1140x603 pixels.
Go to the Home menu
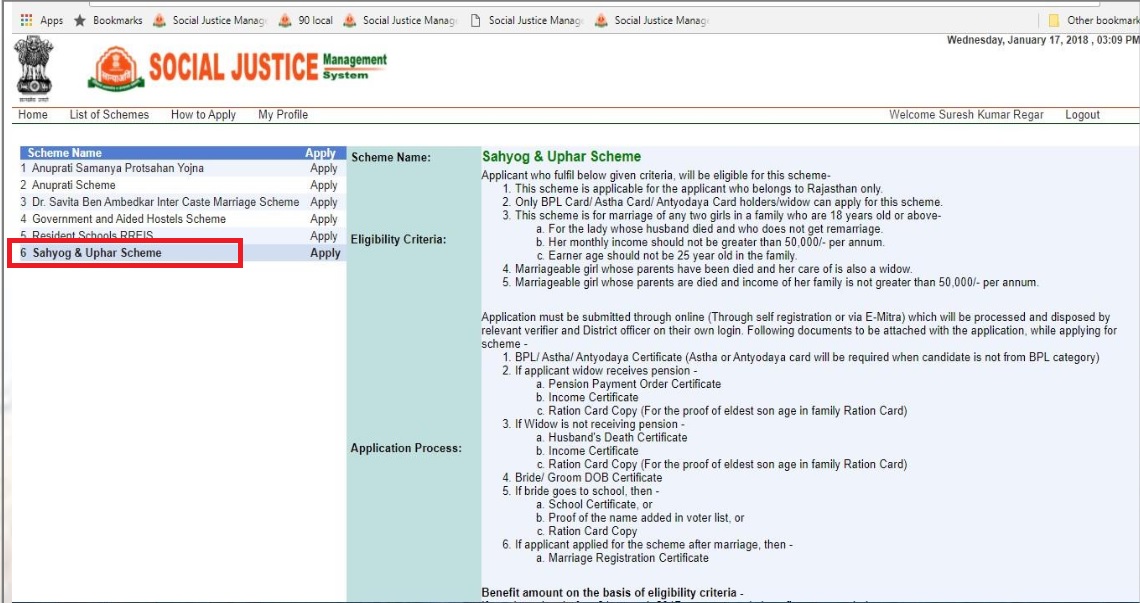33,115
